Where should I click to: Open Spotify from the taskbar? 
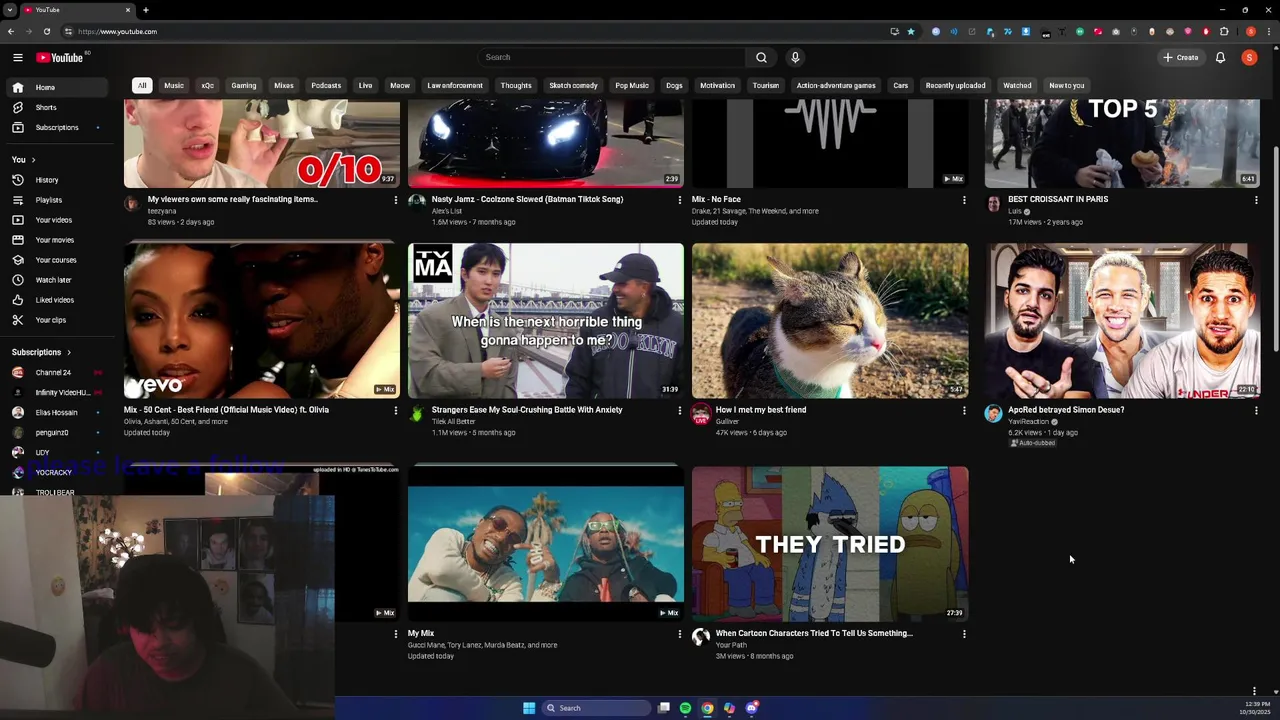685,708
